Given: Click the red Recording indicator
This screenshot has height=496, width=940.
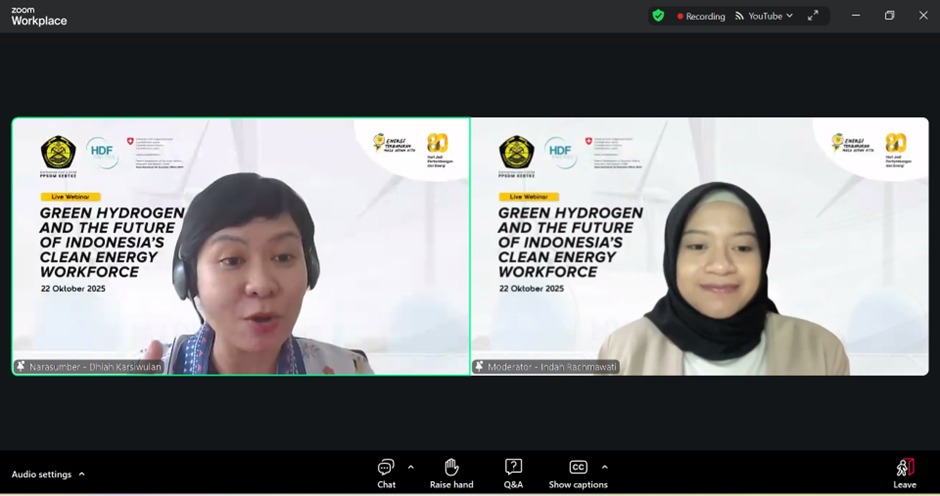Looking at the screenshot, I should tap(681, 16).
